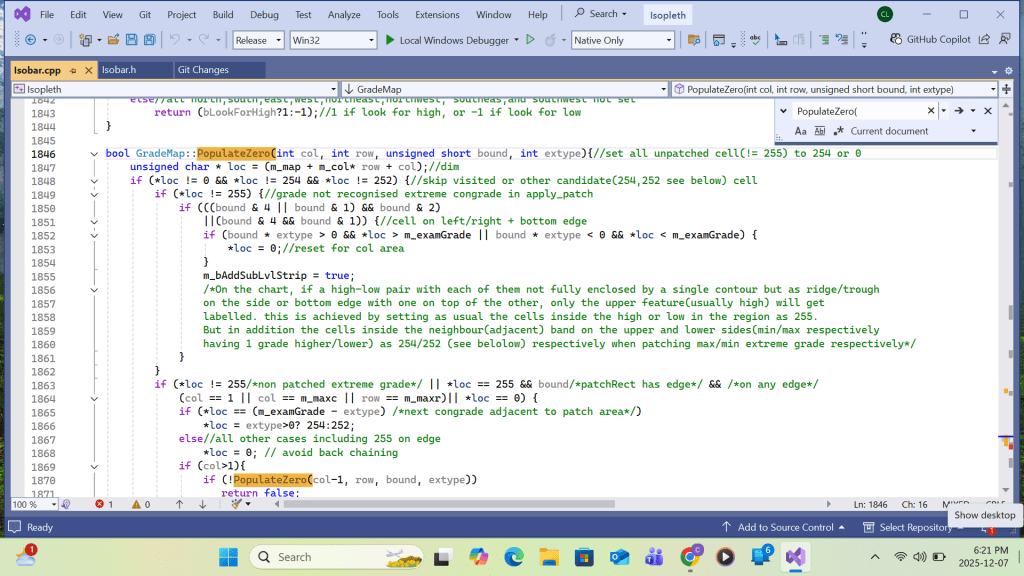The image size is (1024, 576).
Task: Expand the Current document scope dropdown
Action: pyautogui.click(x=972, y=132)
